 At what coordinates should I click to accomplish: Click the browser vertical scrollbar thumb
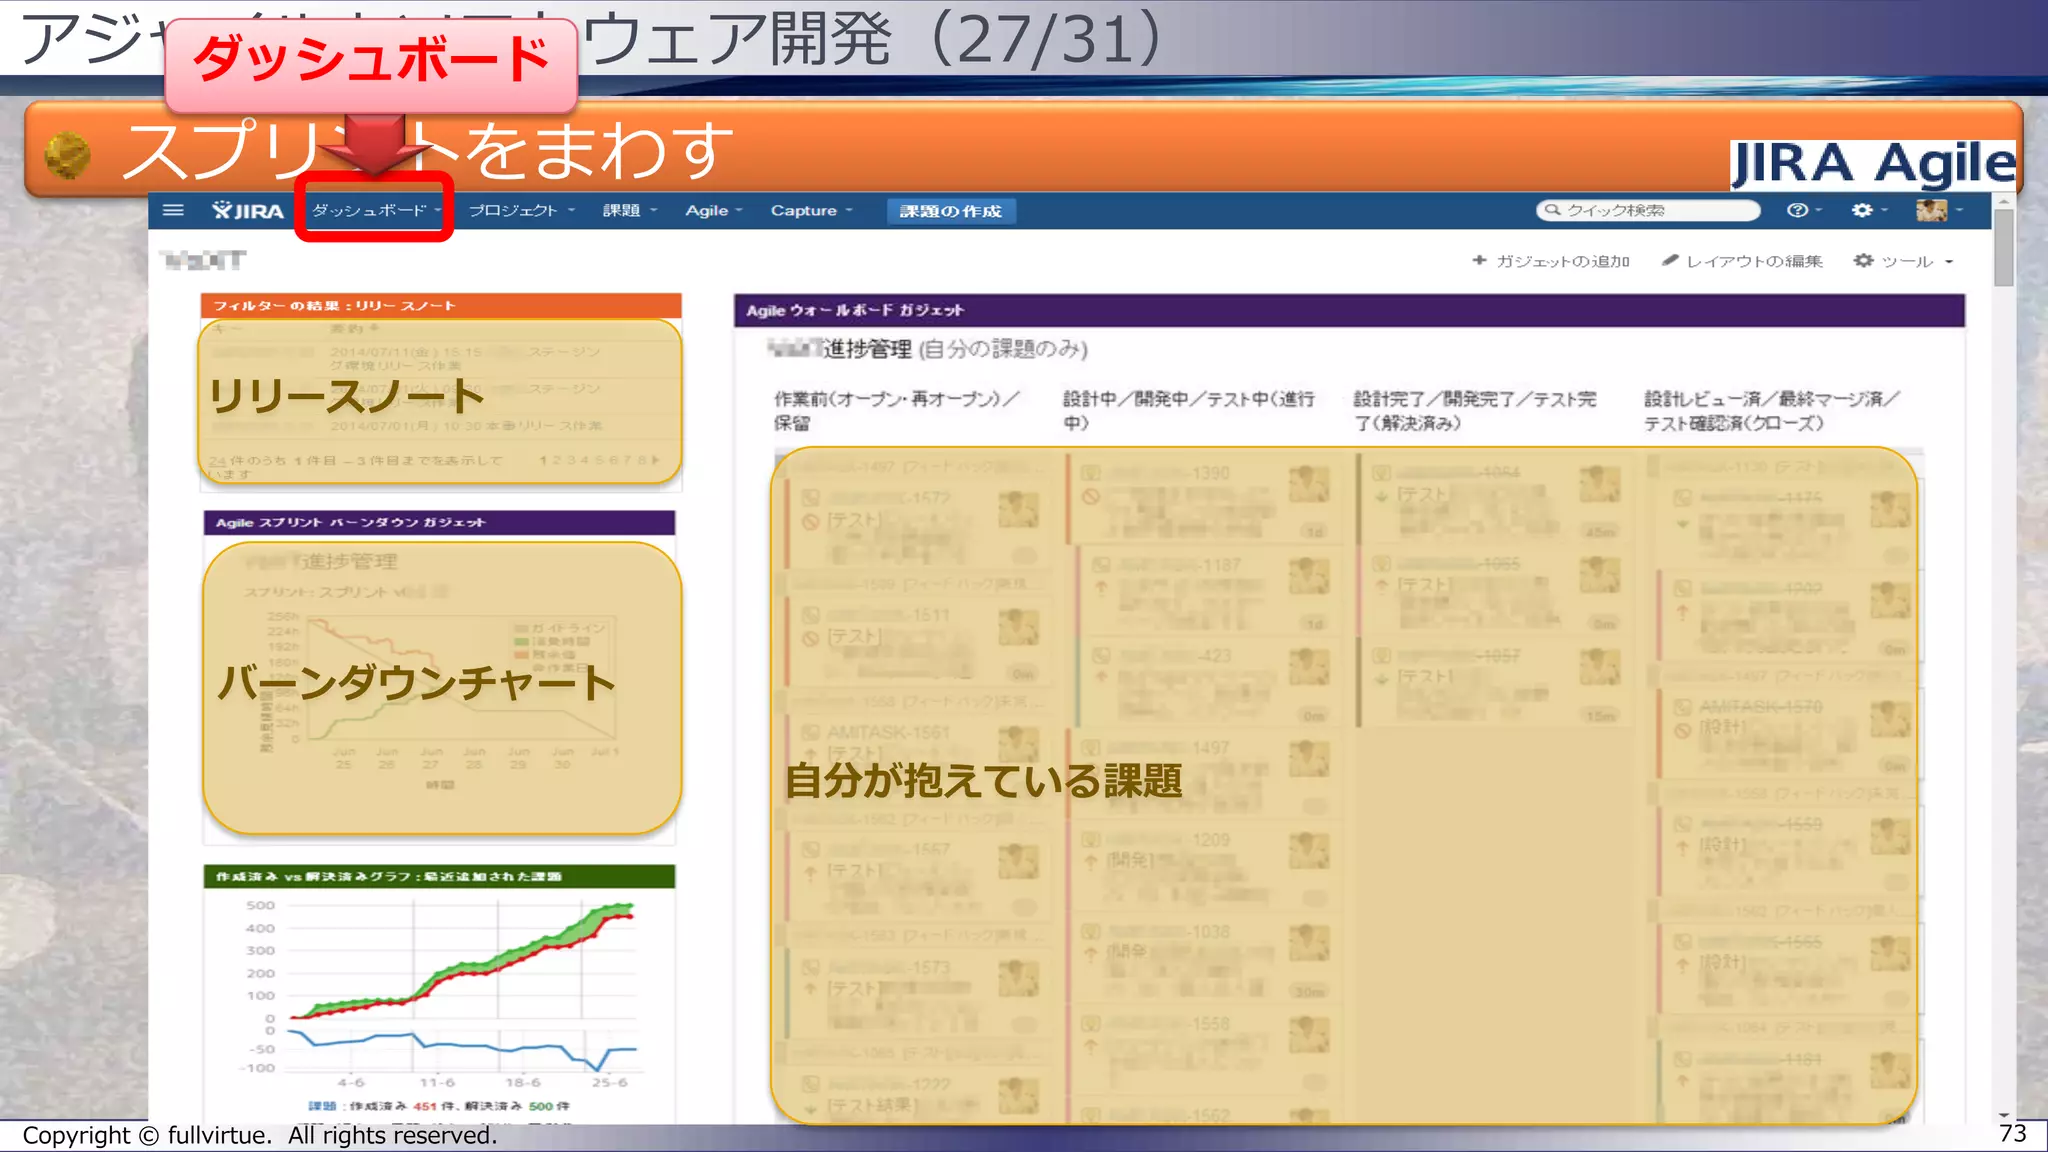coord(2003,247)
